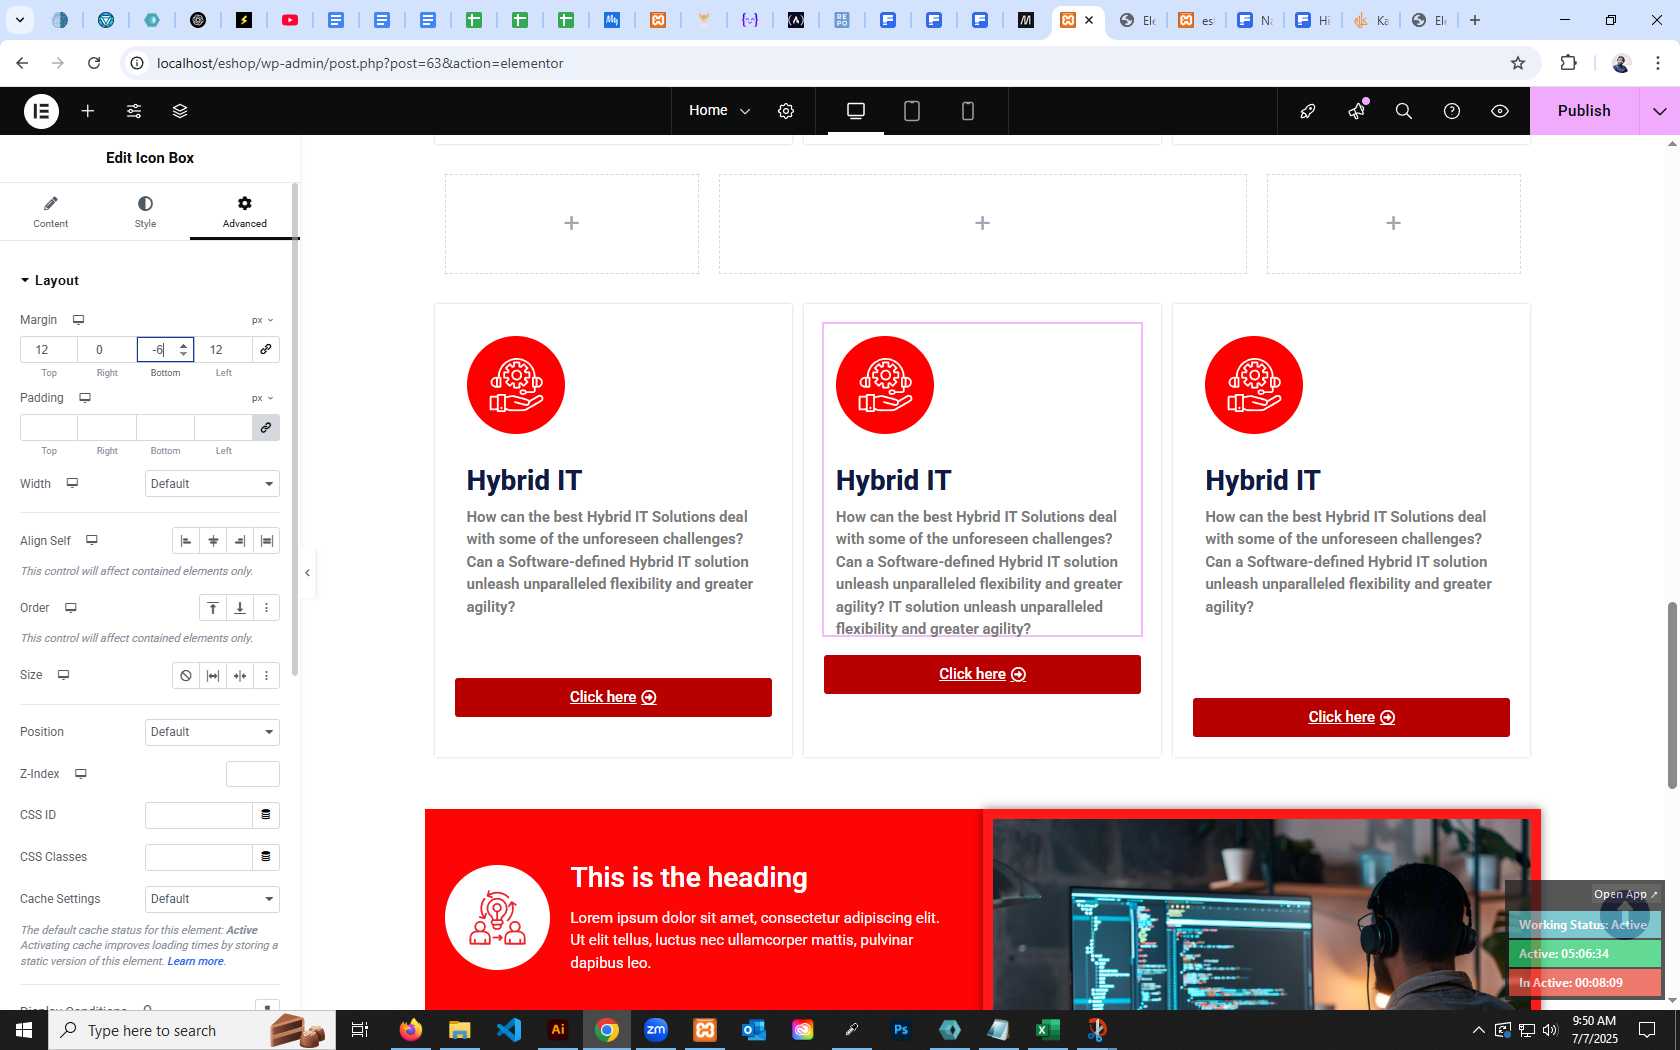The height and width of the screenshot is (1050, 1680).
Task: Open the Cache Settings dropdown
Action: click(x=212, y=899)
